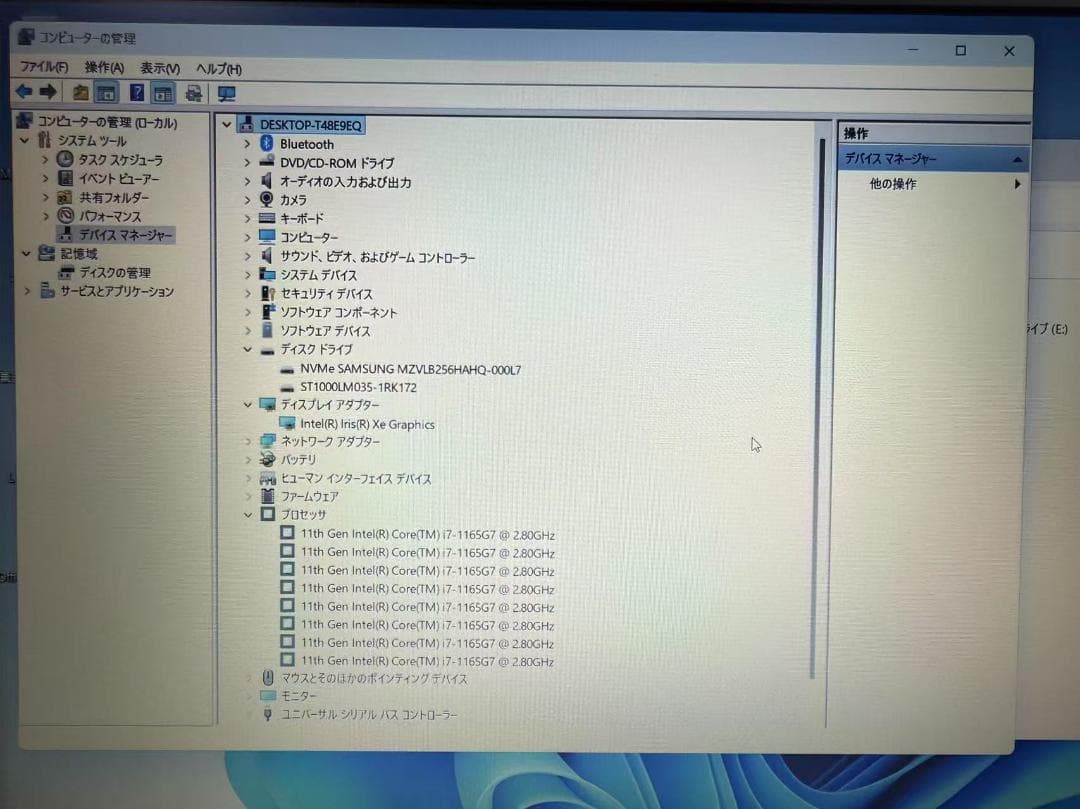Open the blue question mark Help icon
Viewport: 1080px width, 809px height.
pyautogui.click(x=137, y=93)
